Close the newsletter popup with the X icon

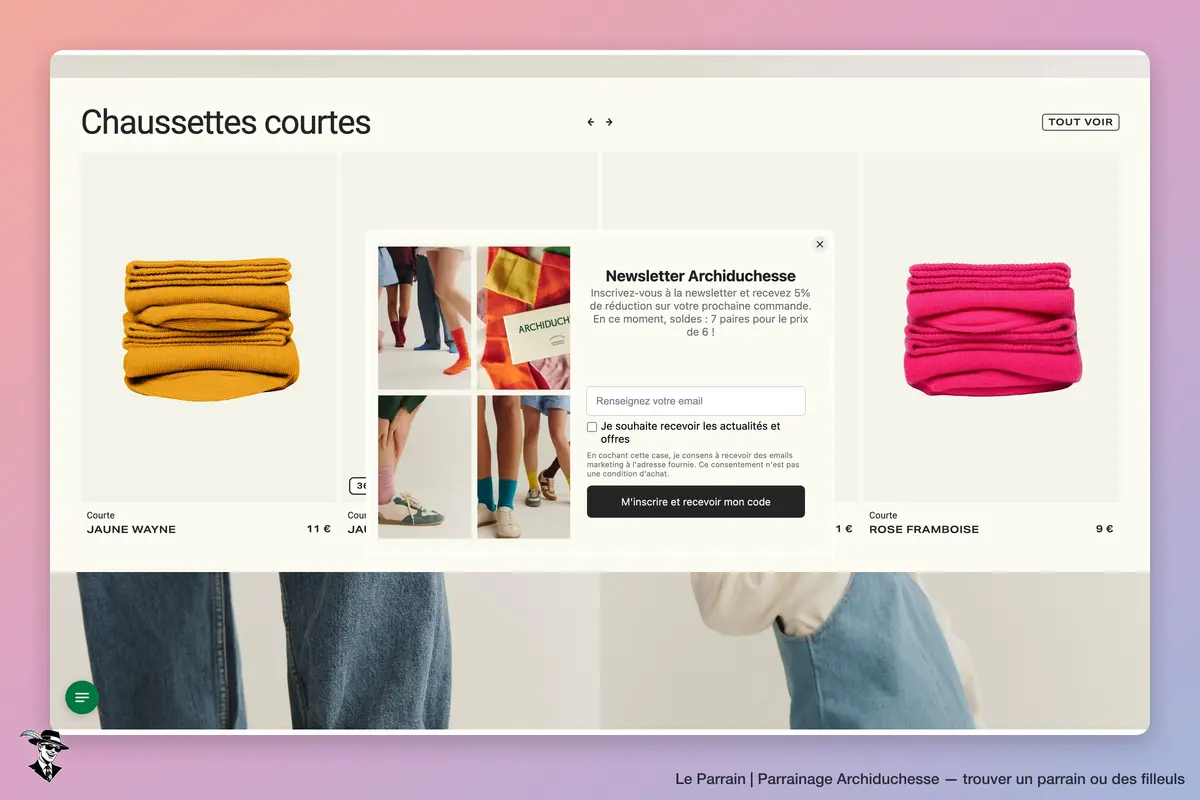pyautogui.click(x=820, y=244)
